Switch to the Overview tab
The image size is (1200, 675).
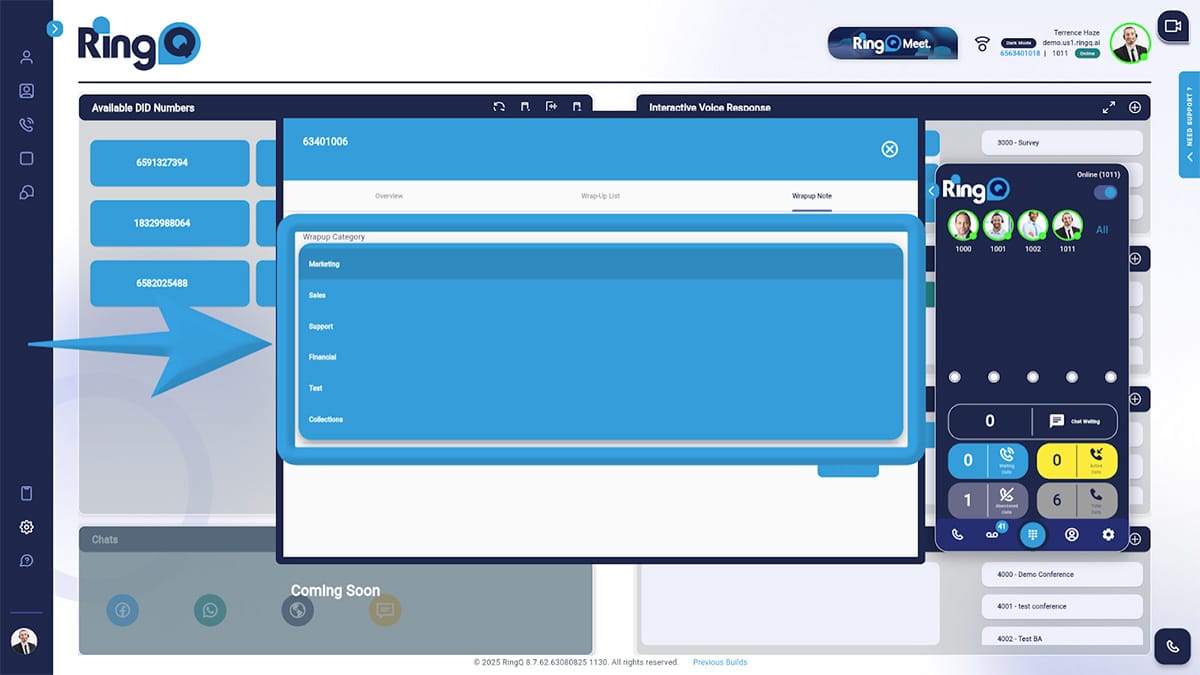point(389,196)
